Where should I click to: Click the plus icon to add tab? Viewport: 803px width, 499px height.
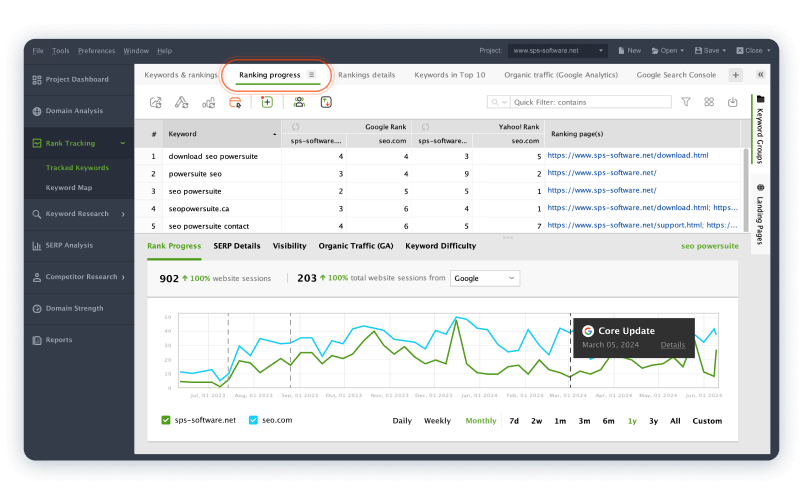(x=735, y=75)
